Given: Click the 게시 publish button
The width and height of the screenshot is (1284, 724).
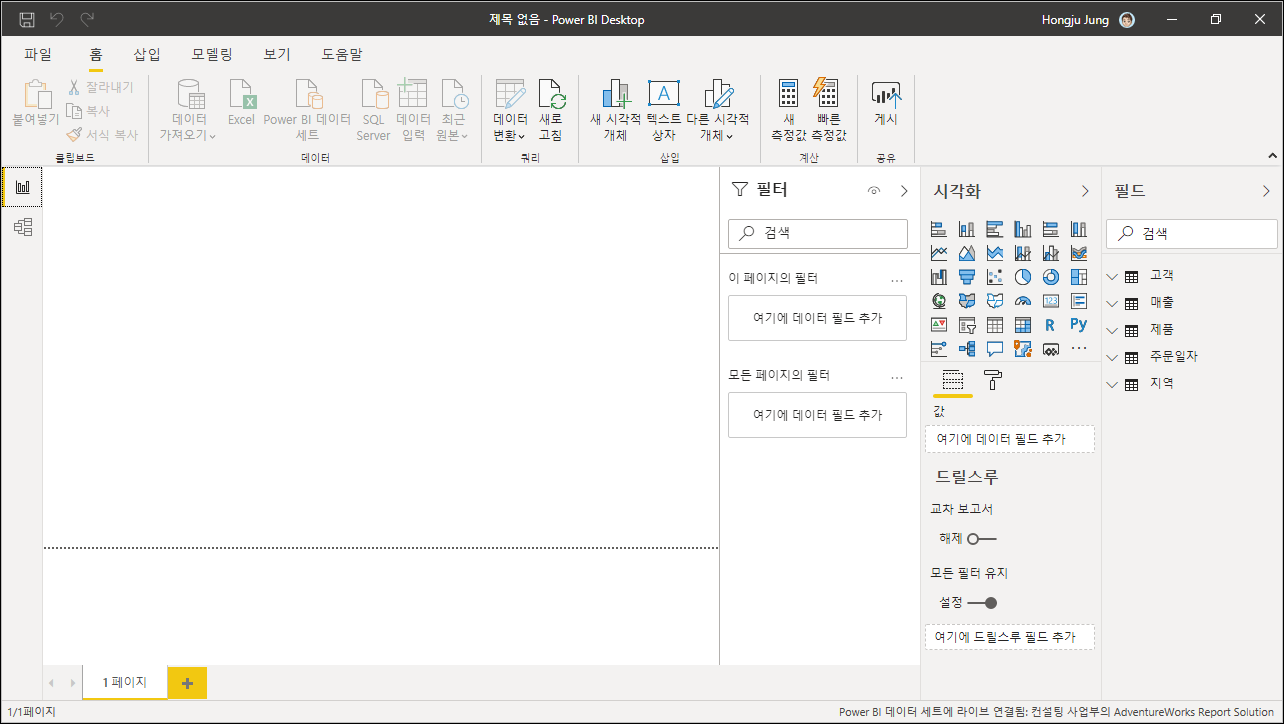Looking at the screenshot, I should [x=886, y=104].
